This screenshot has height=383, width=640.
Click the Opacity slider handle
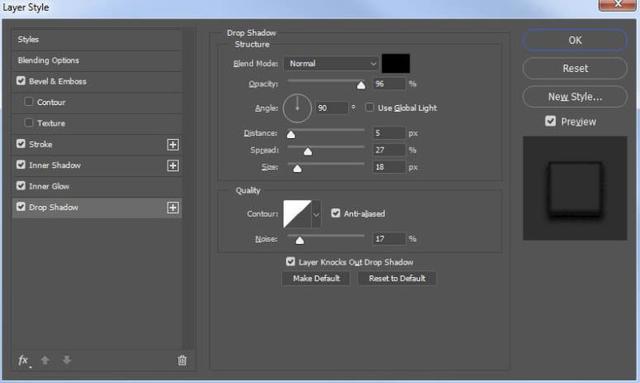[x=361, y=85]
